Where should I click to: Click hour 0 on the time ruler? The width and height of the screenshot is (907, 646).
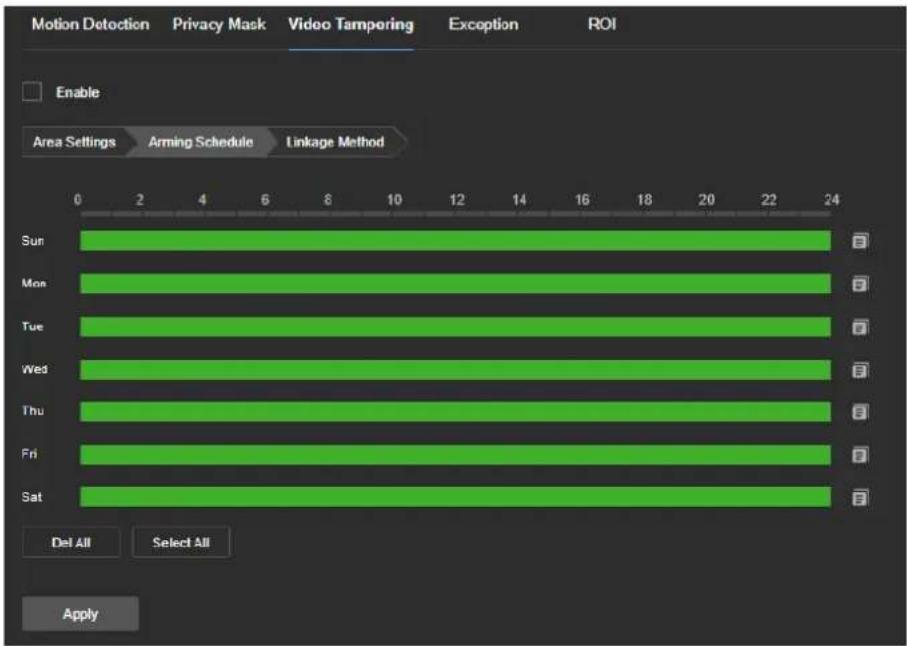(78, 200)
